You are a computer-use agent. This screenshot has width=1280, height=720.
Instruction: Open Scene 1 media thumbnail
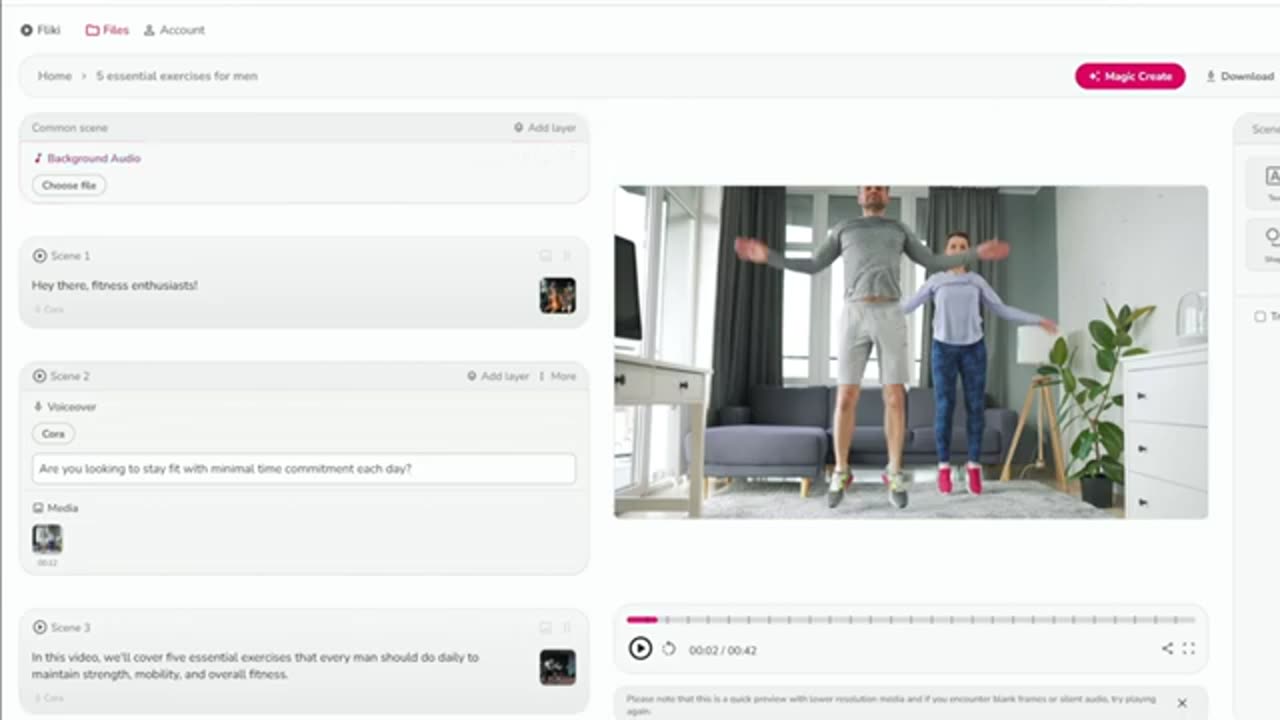tap(558, 295)
